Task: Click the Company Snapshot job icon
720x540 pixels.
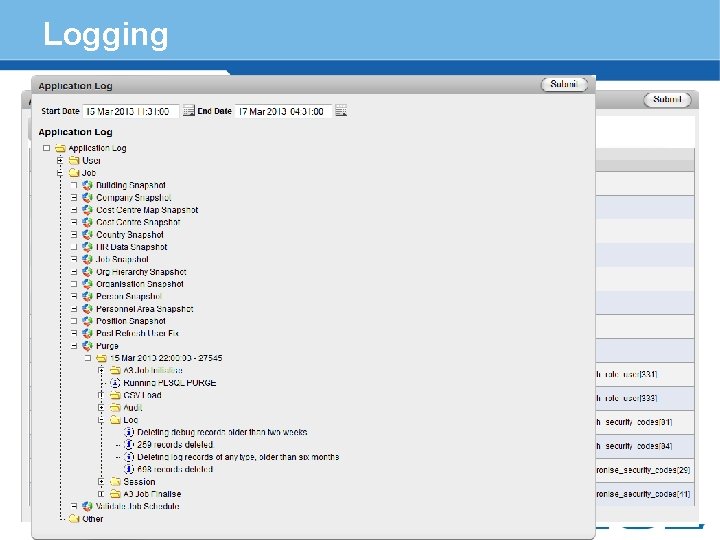Action: click(x=87, y=197)
